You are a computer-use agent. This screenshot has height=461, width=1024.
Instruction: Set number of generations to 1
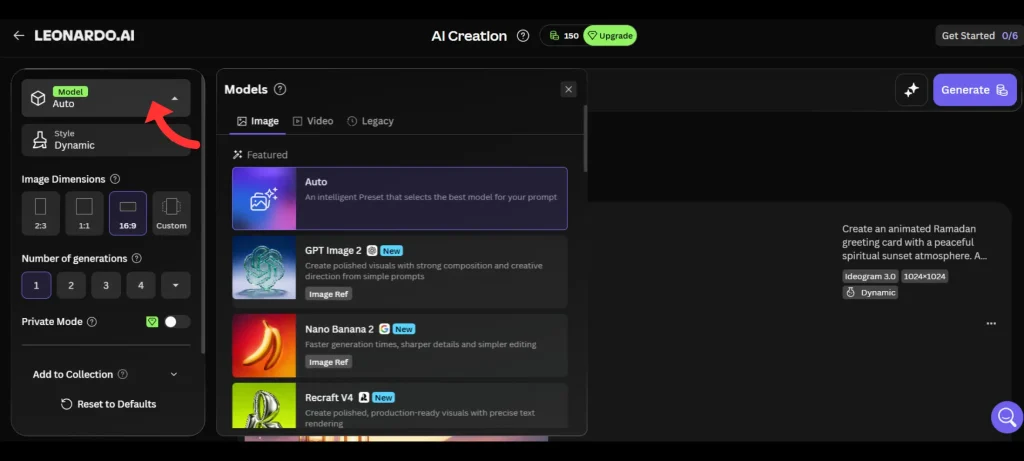(x=37, y=285)
